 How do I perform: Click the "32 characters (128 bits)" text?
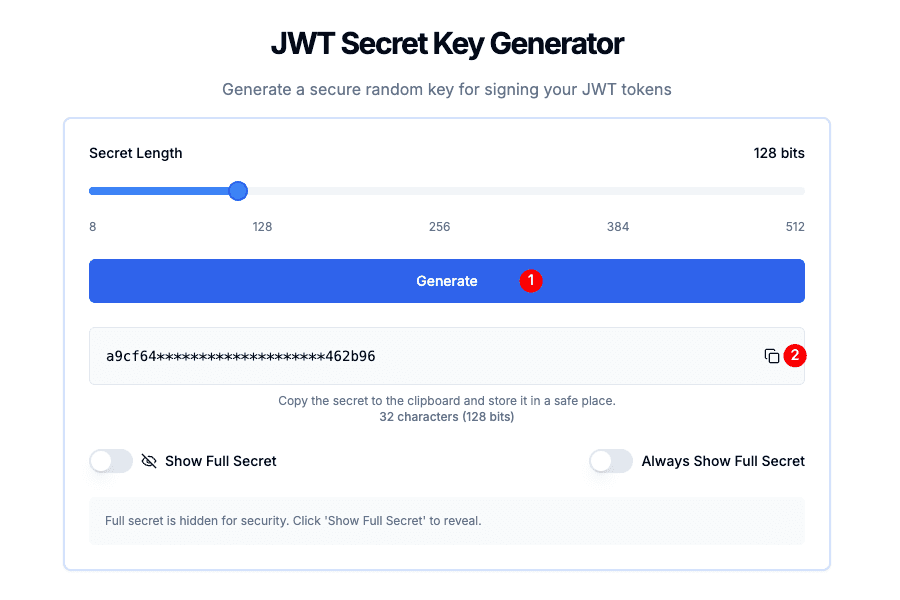pos(447,417)
